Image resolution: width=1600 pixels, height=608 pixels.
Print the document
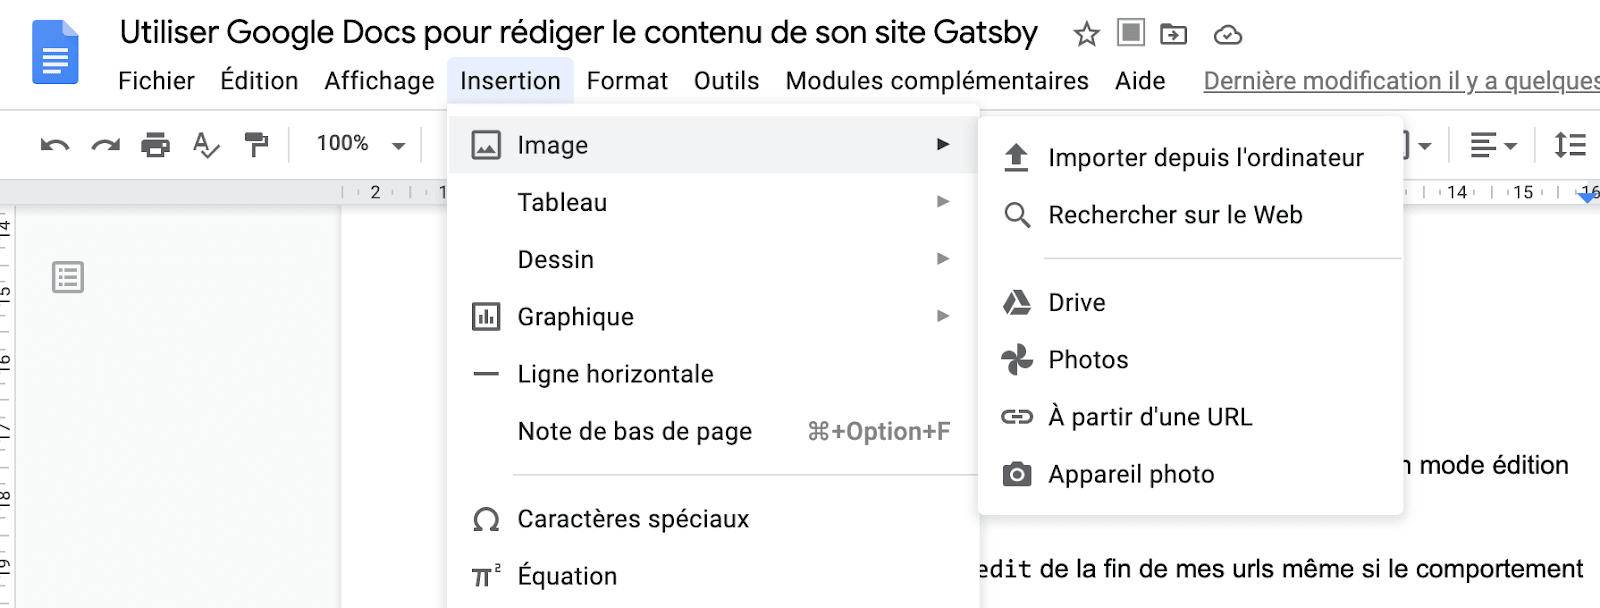click(155, 146)
